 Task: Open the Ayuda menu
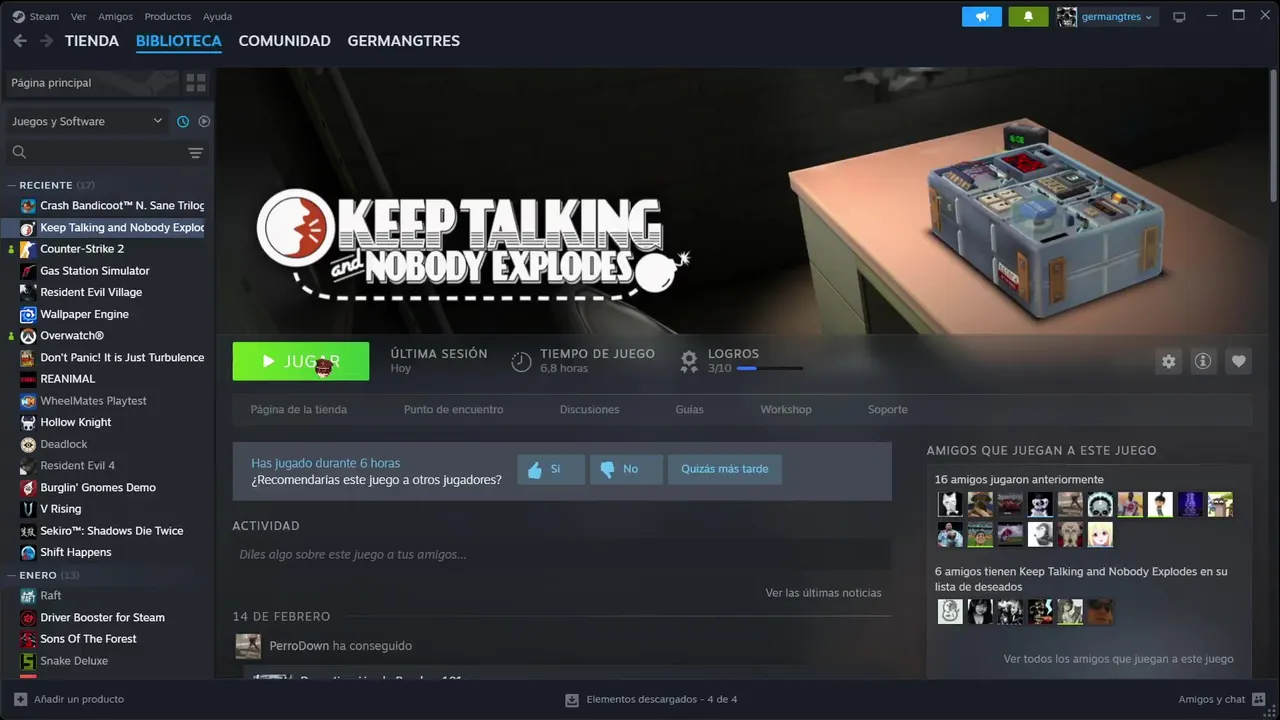tap(217, 17)
